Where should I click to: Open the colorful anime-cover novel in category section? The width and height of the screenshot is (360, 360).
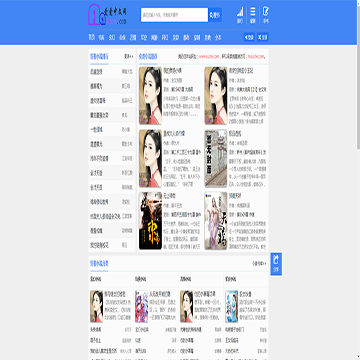pos(141,306)
